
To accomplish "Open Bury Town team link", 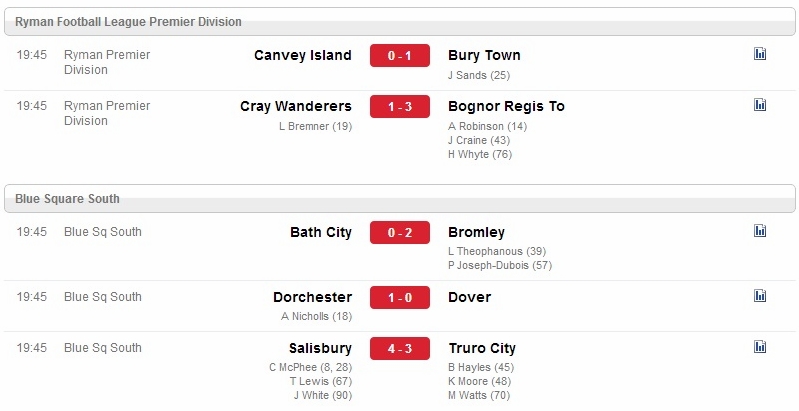I will pos(484,56).
